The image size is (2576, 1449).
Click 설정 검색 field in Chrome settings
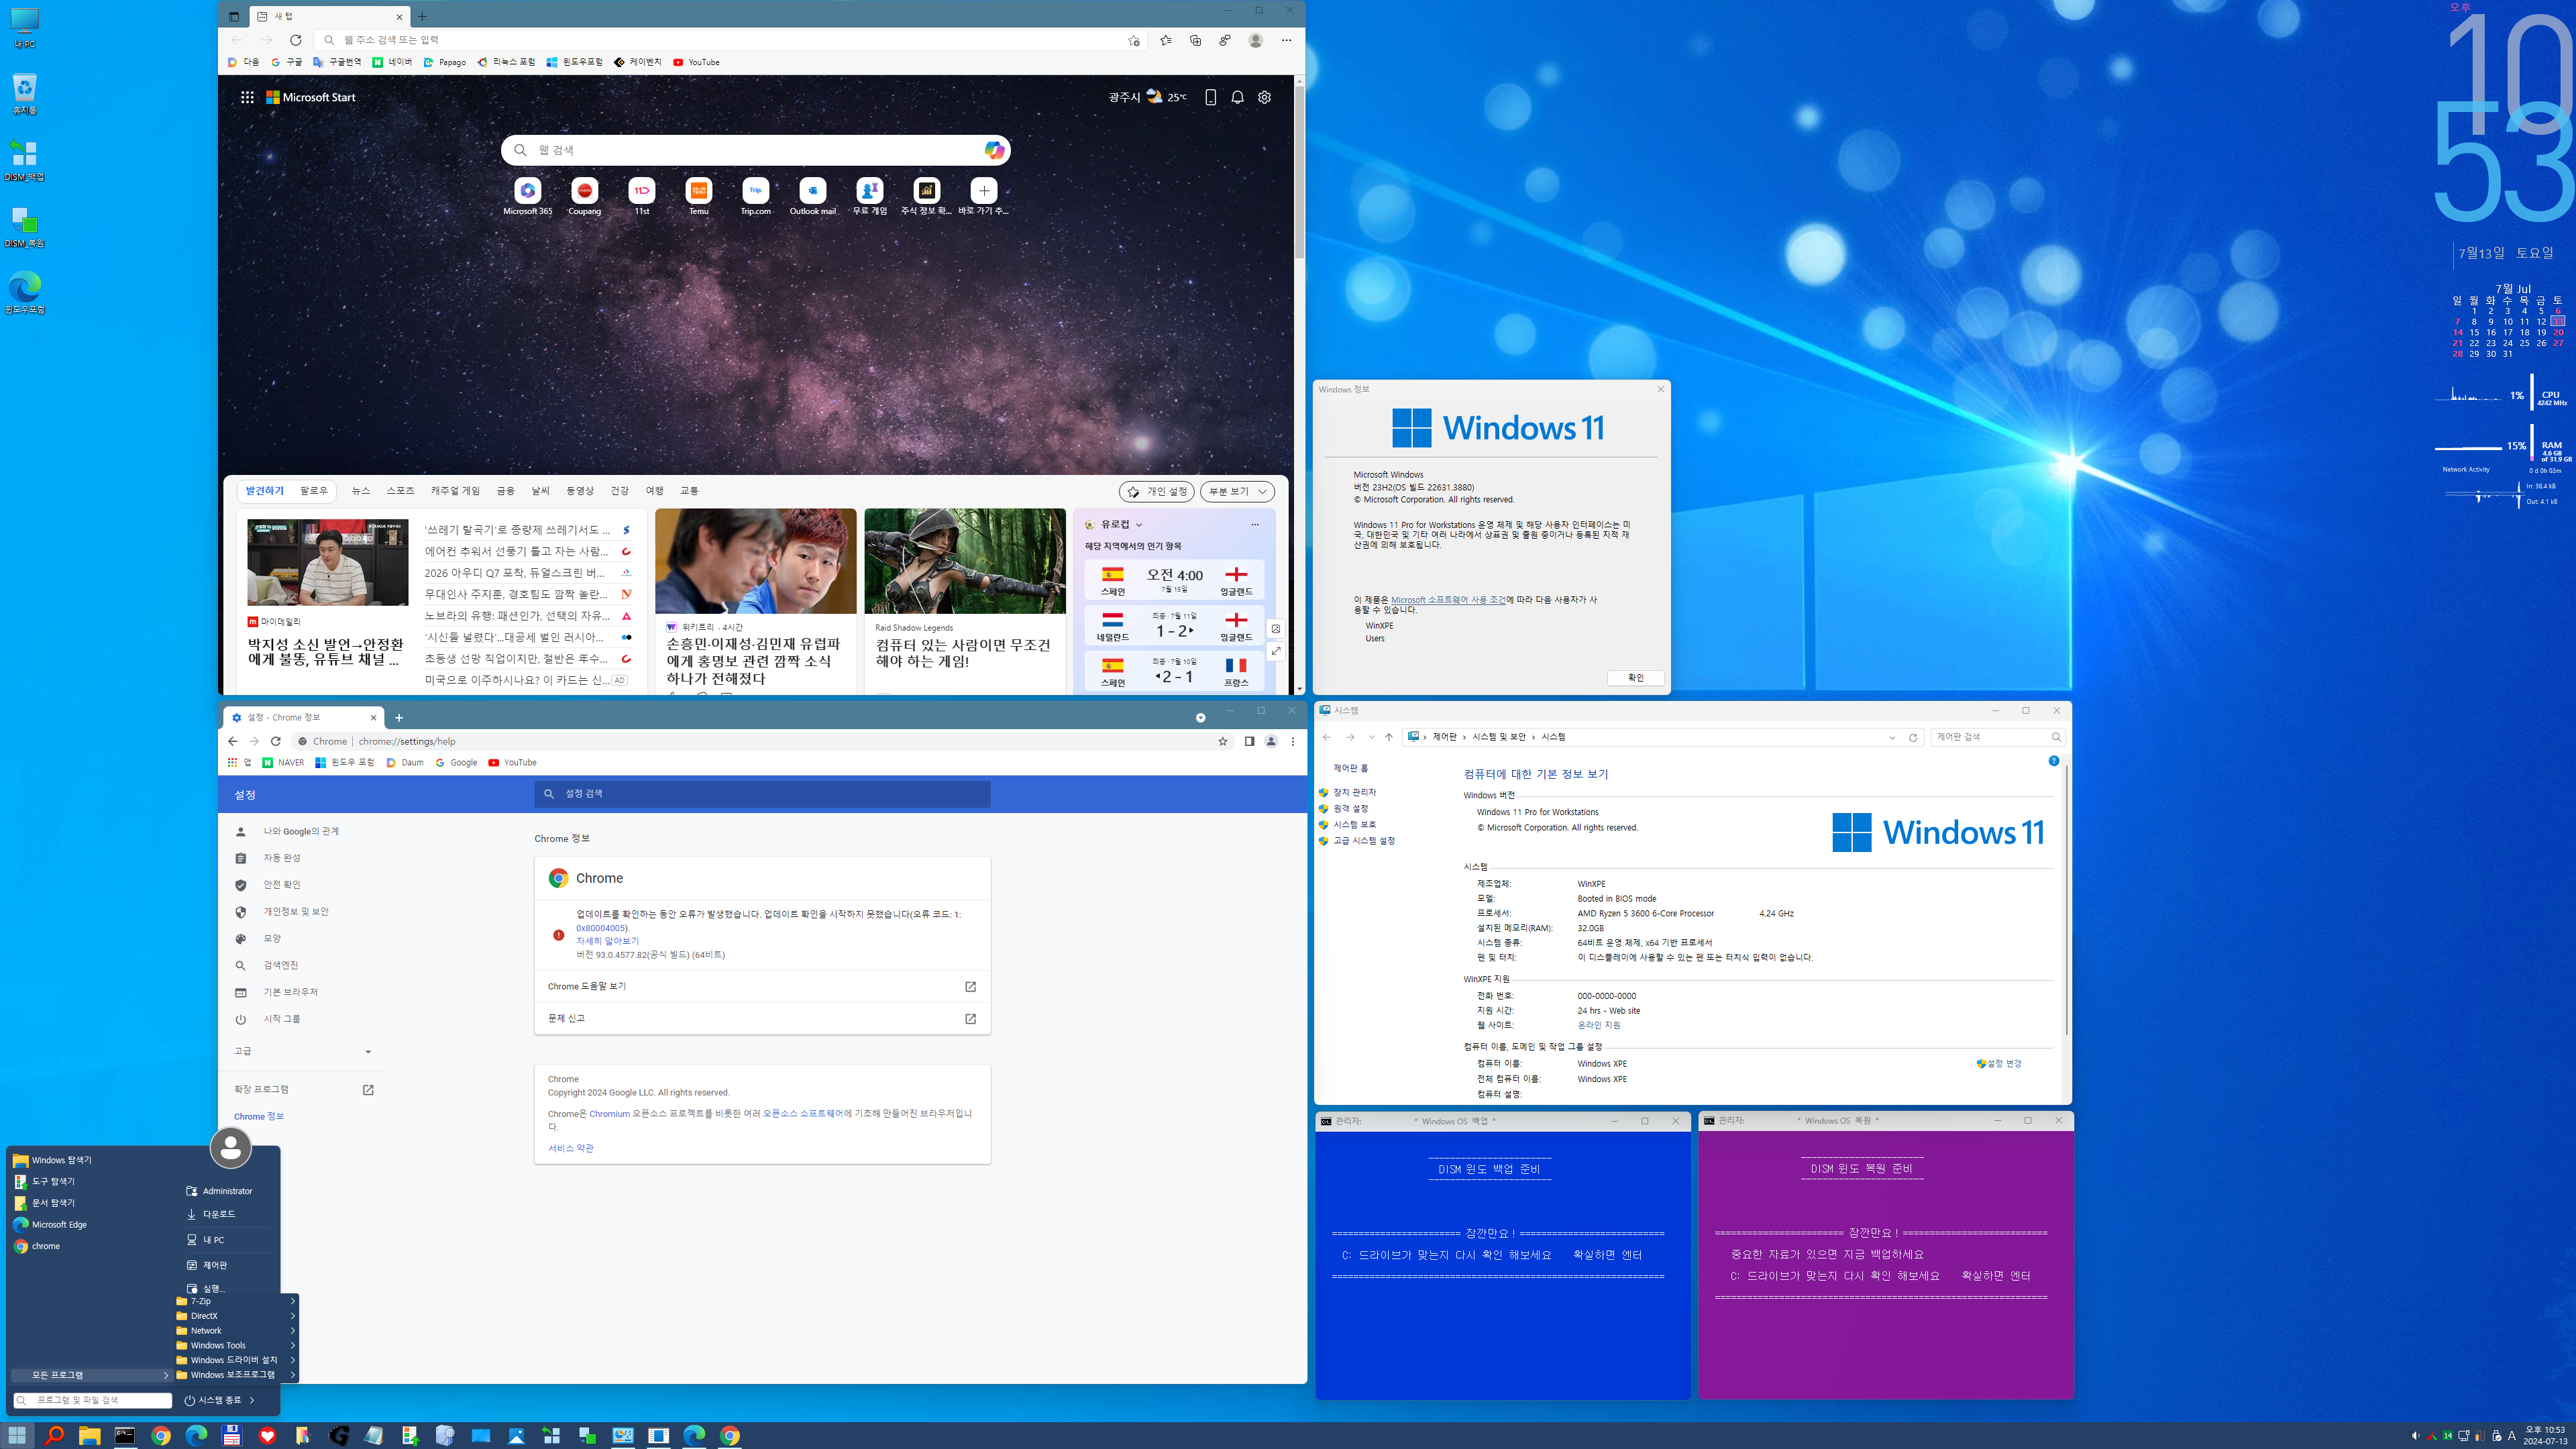tap(762, 793)
